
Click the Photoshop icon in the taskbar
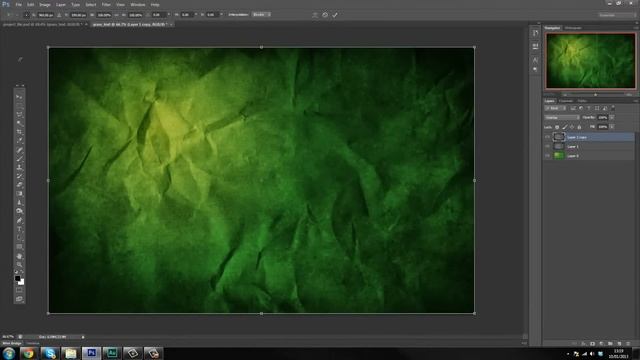pyautogui.click(x=91, y=353)
